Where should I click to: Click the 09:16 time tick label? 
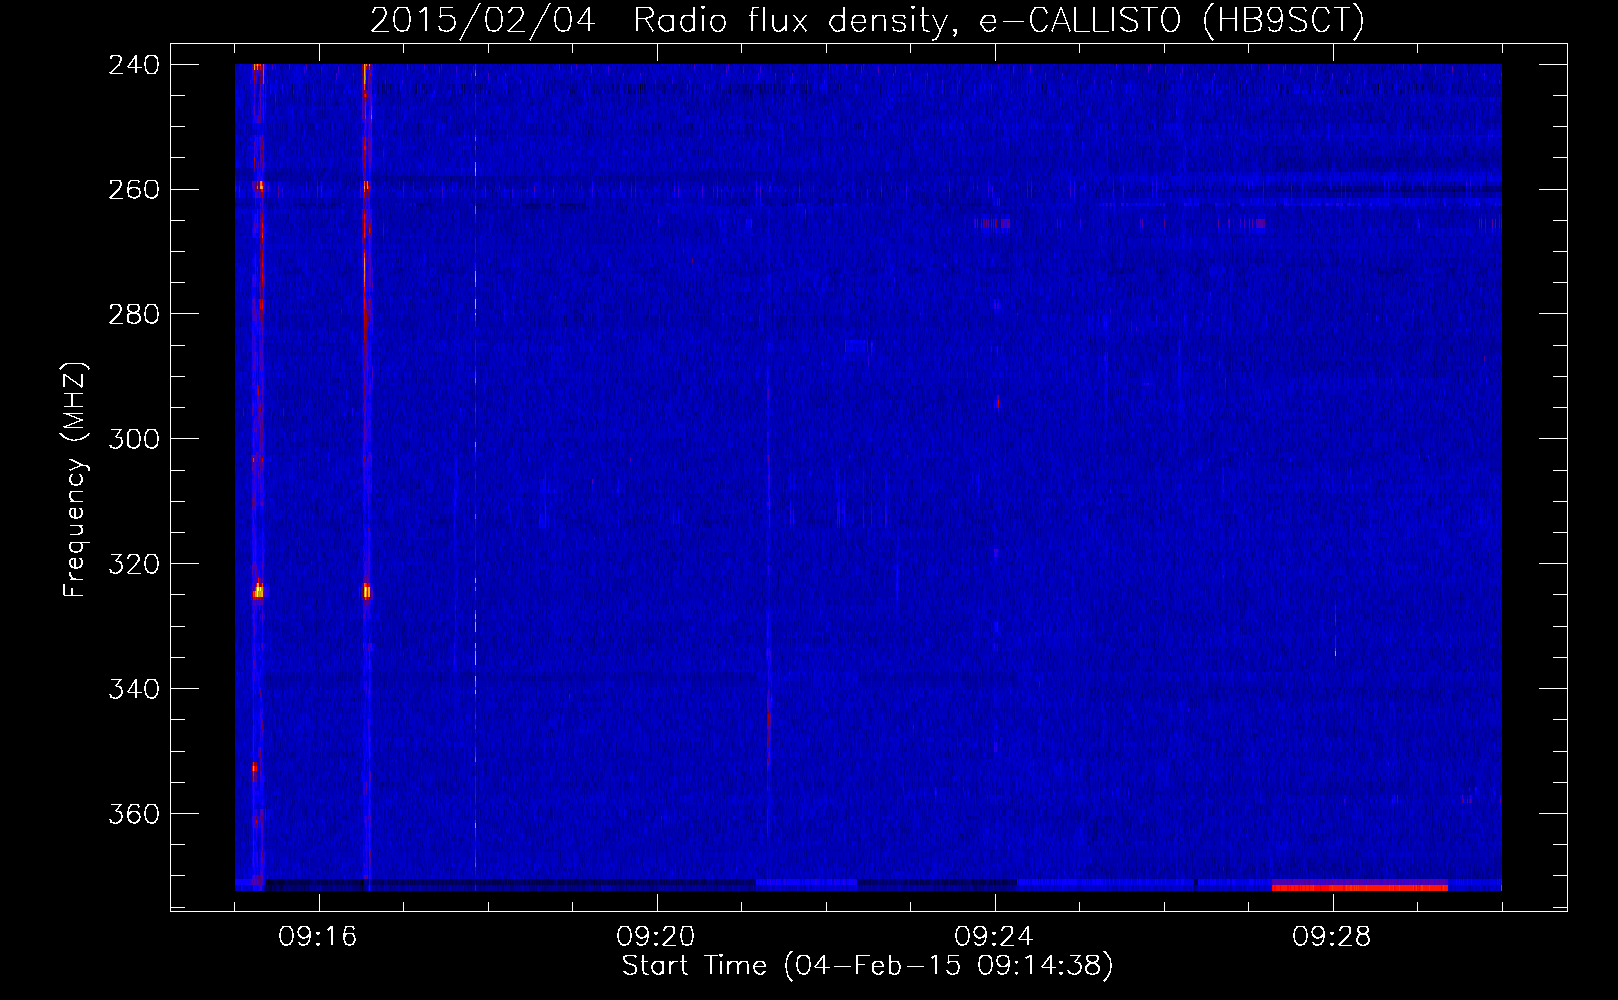[318, 937]
